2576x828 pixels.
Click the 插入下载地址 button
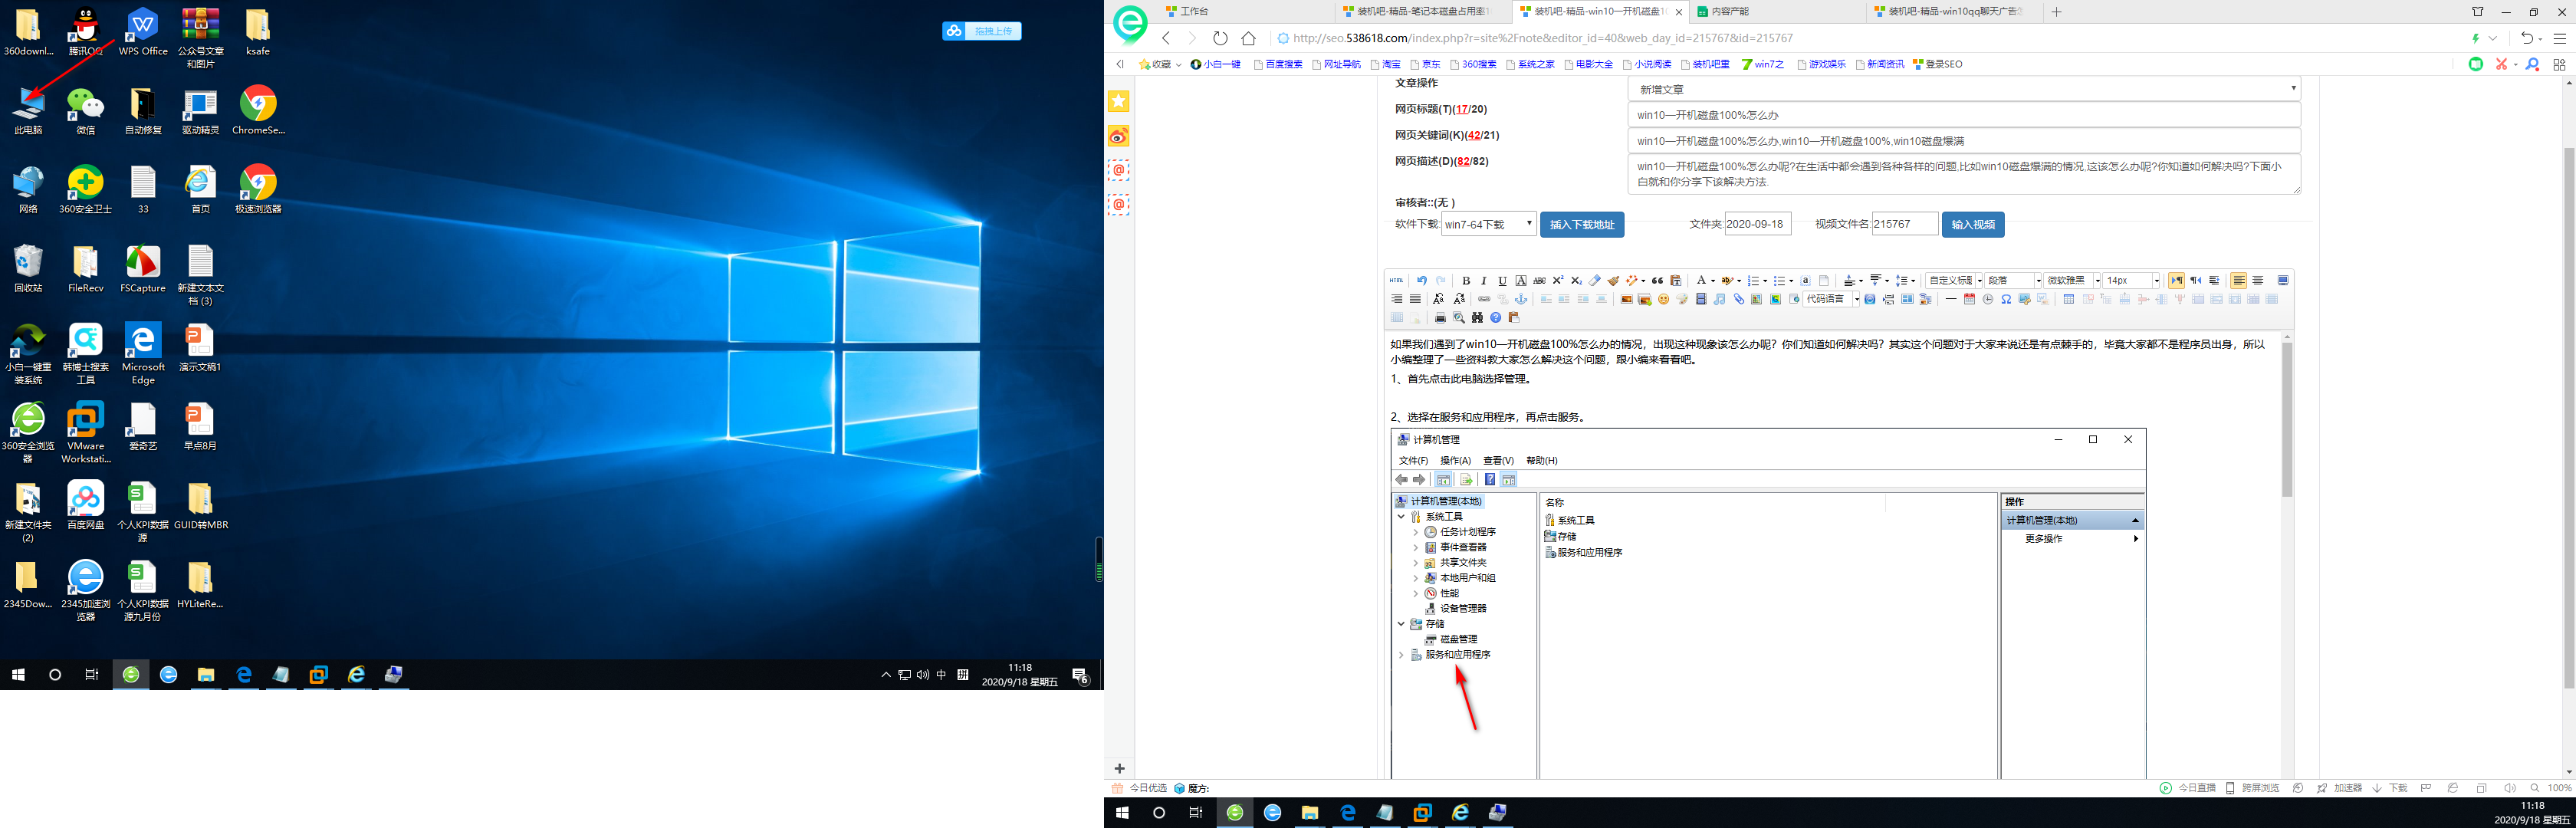[1581, 225]
